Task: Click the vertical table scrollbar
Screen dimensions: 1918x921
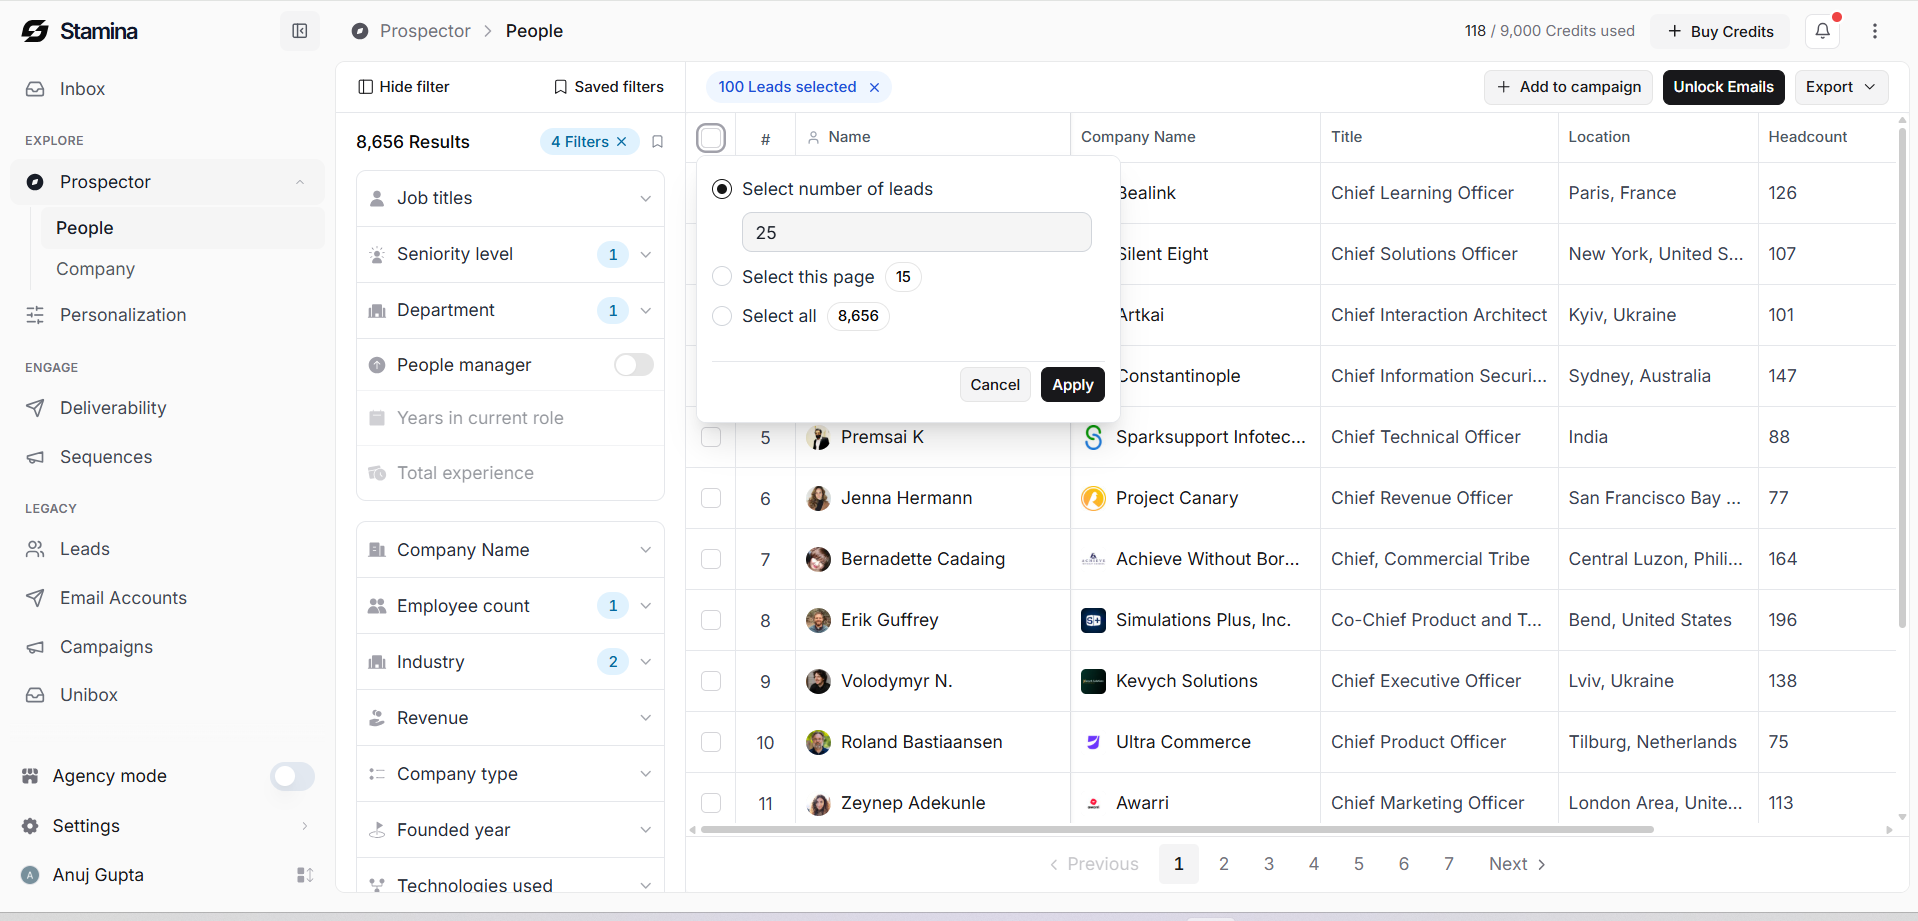Action: tap(1902, 378)
